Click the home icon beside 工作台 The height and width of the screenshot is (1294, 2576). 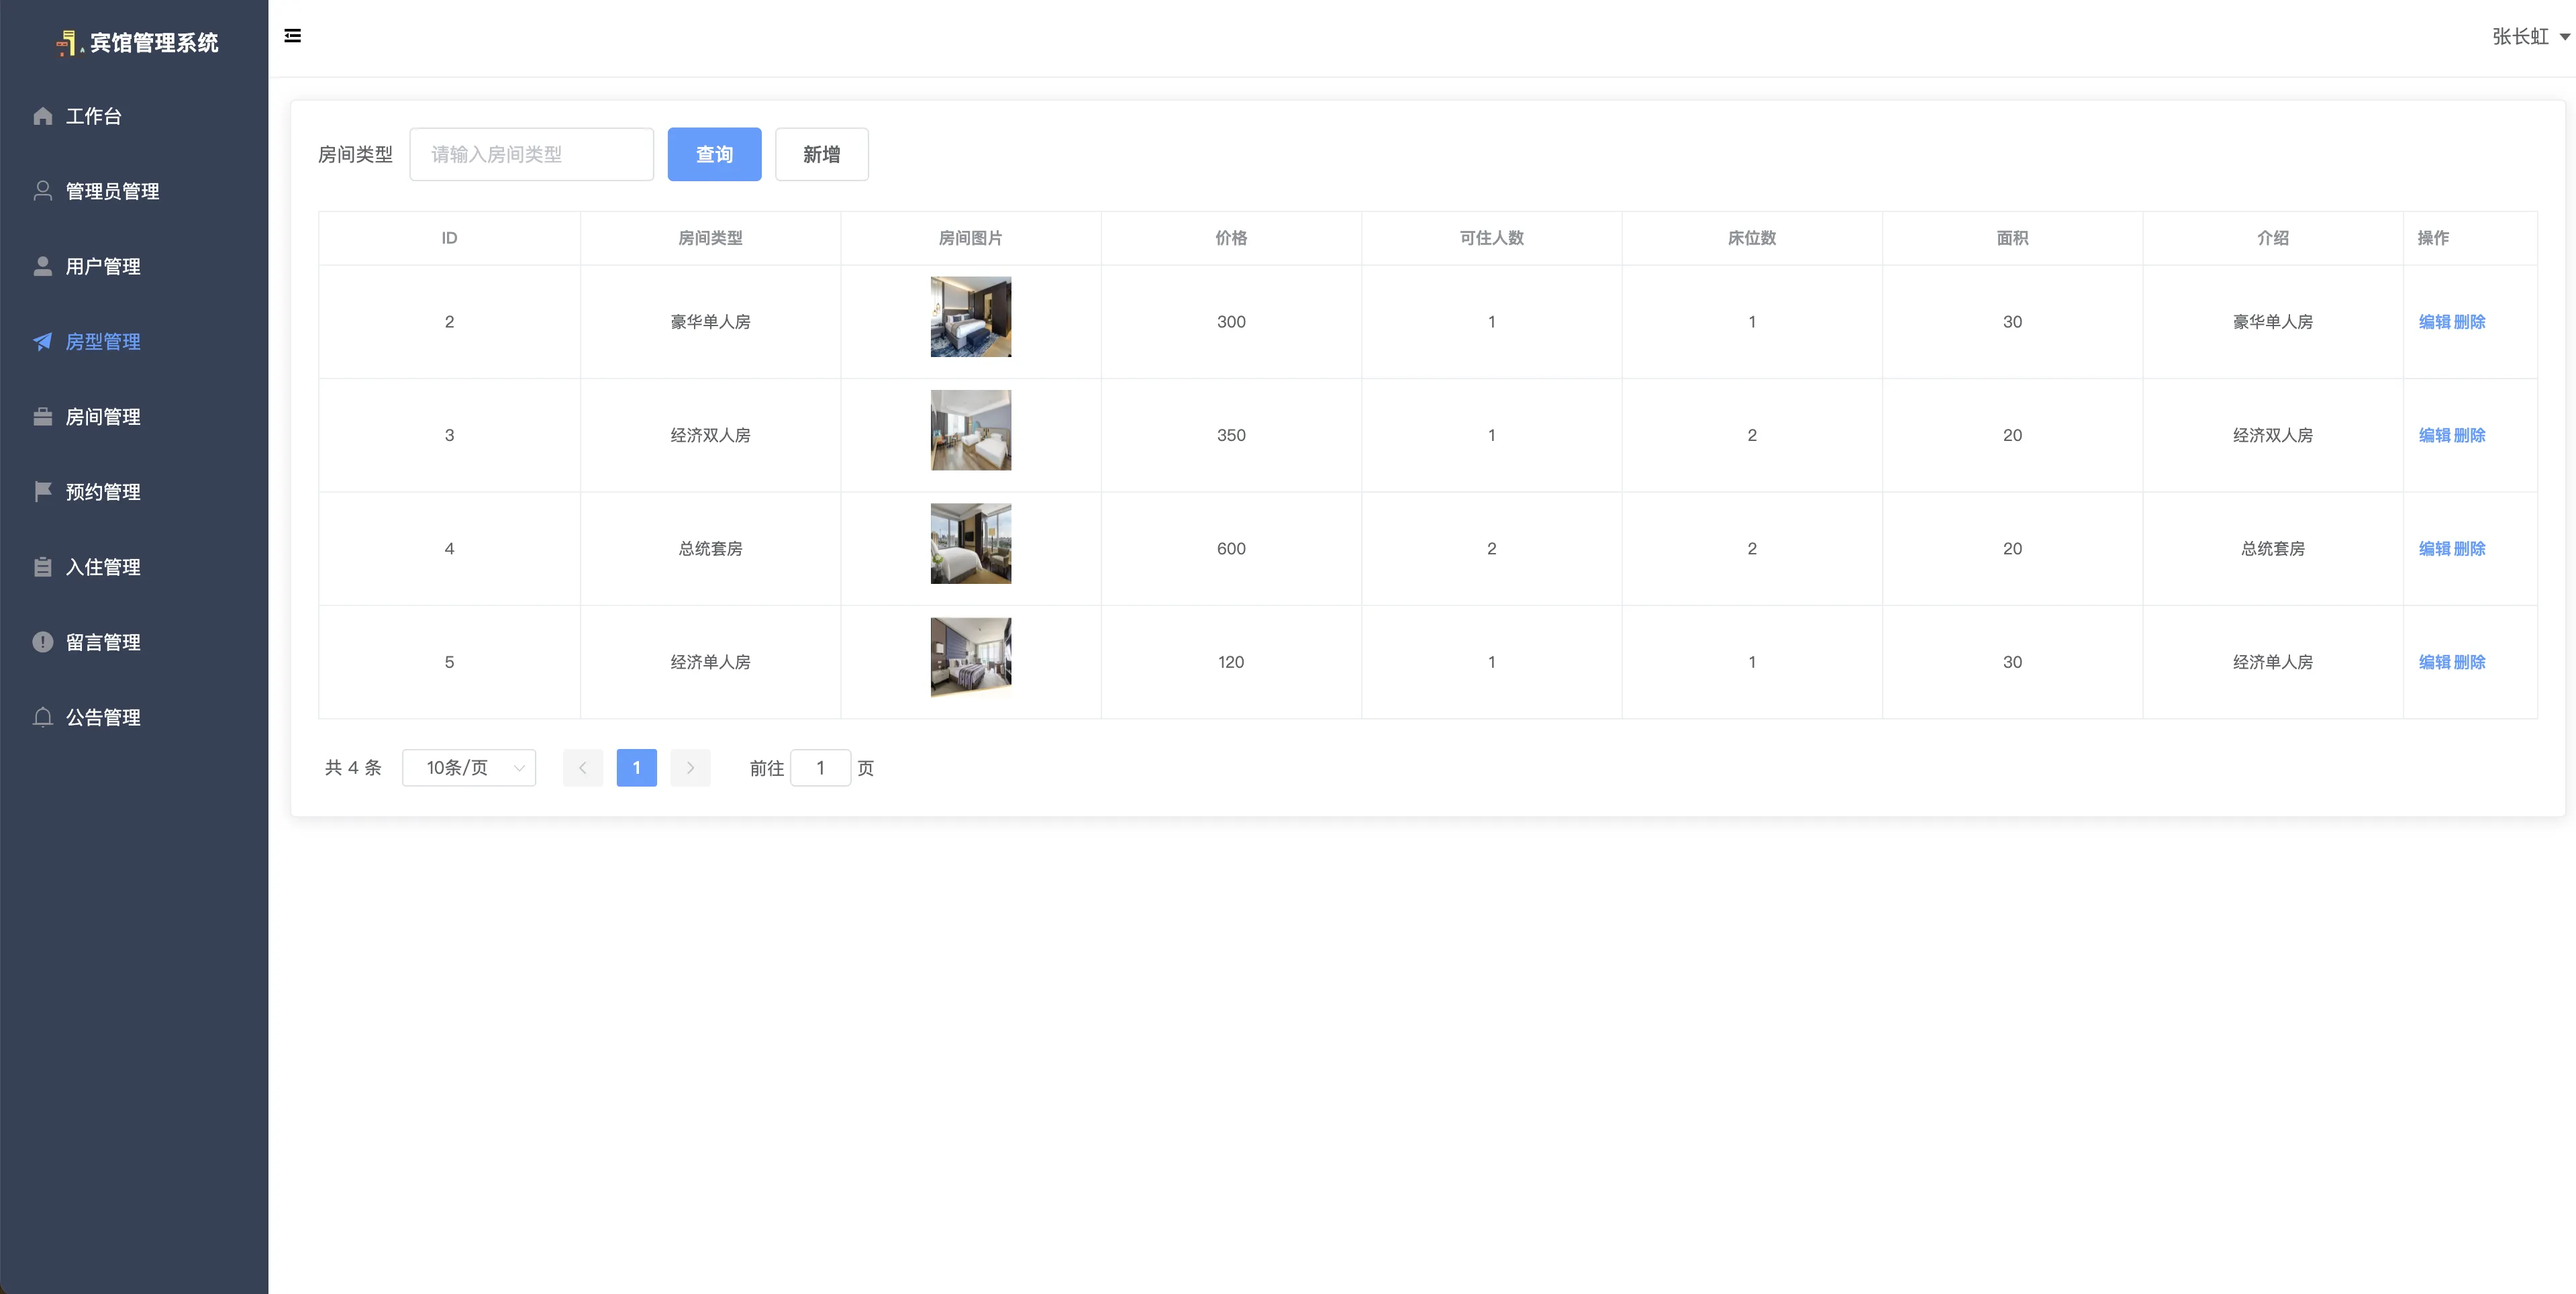point(42,116)
